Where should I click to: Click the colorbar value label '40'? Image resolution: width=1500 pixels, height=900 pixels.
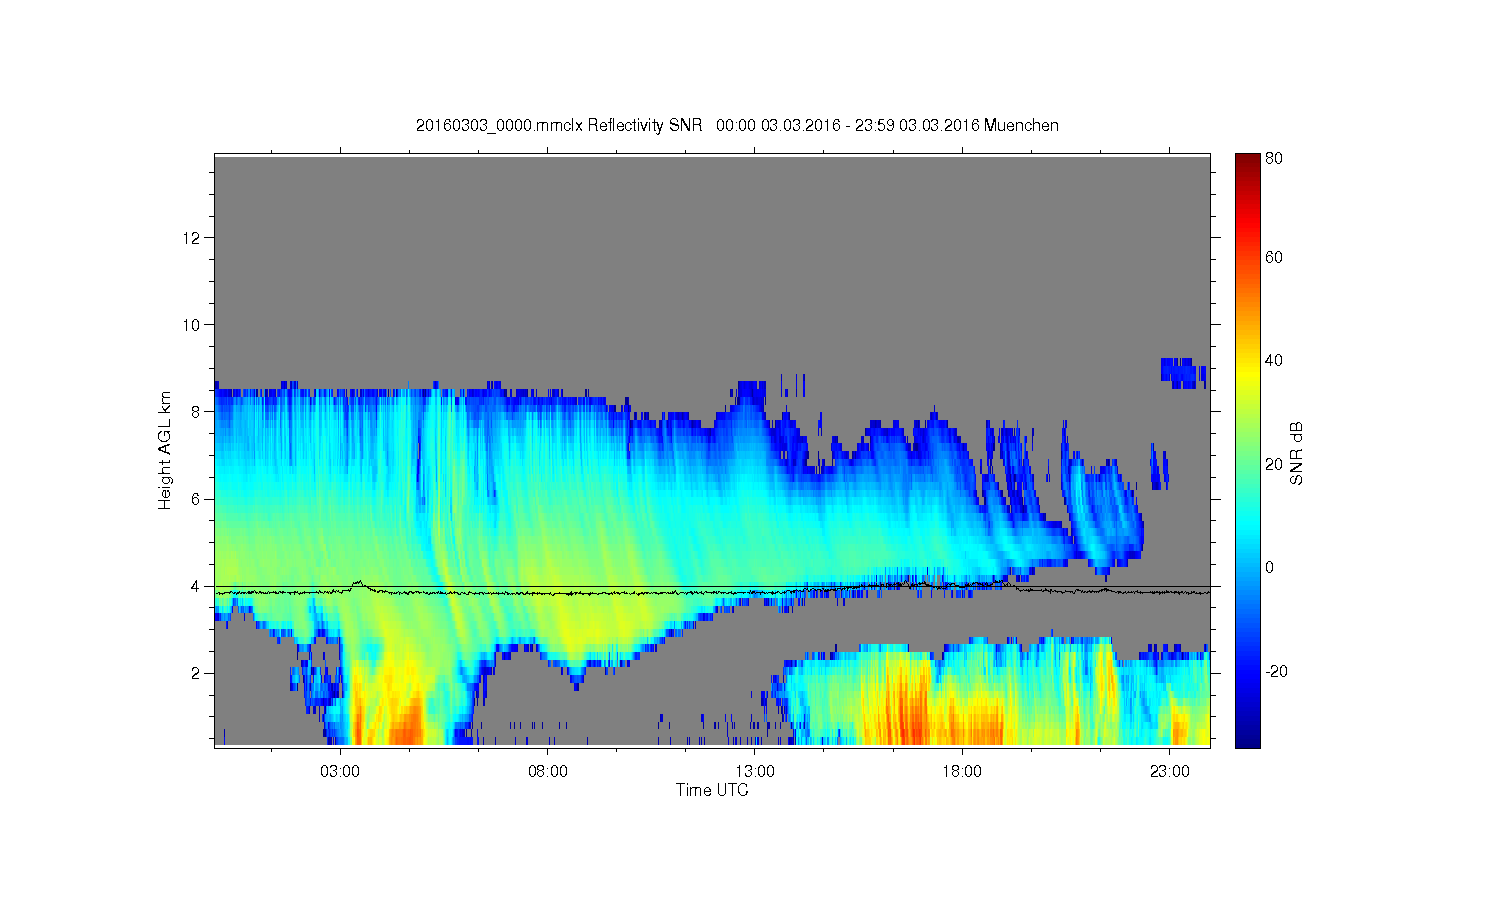coord(1274,361)
